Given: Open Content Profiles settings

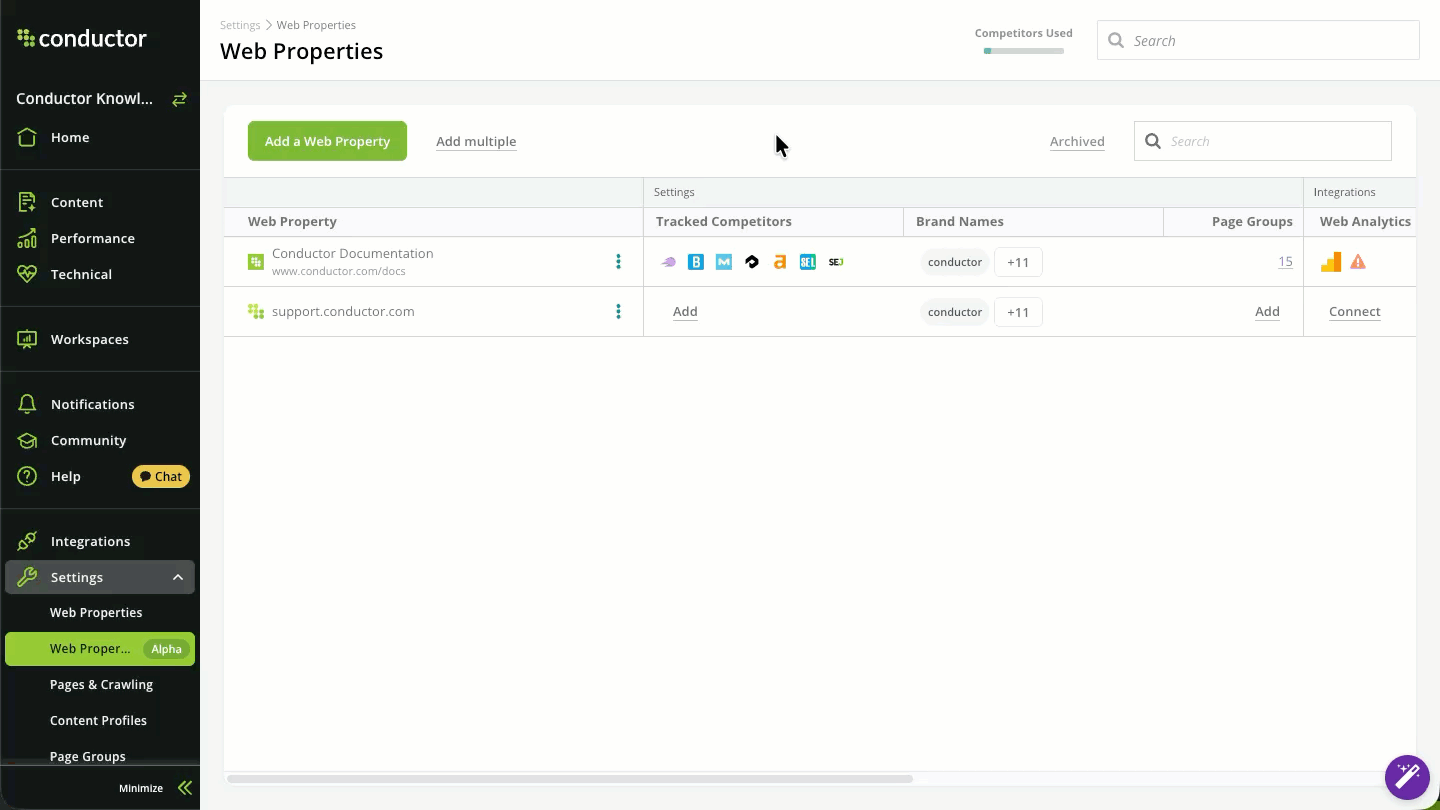Looking at the screenshot, I should pyautogui.click(x=98, y=721).
